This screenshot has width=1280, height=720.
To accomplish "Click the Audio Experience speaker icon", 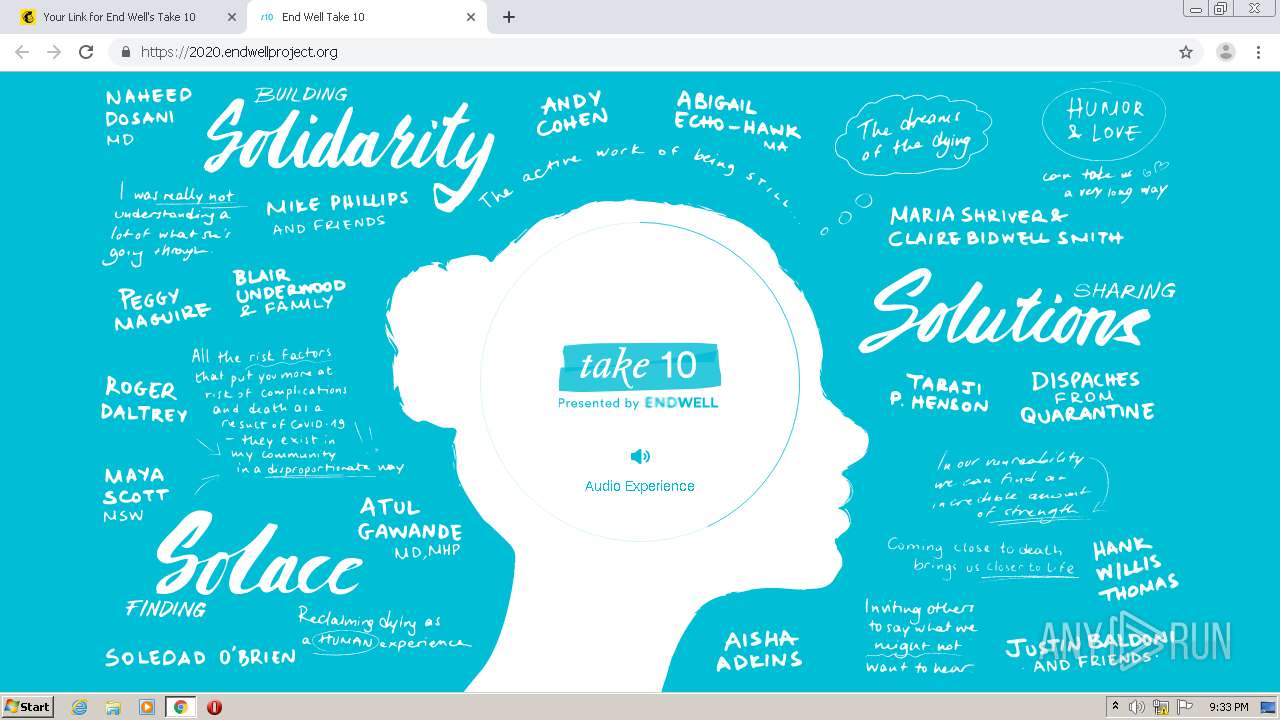I will pyautogui.click(x=640, y=457).
